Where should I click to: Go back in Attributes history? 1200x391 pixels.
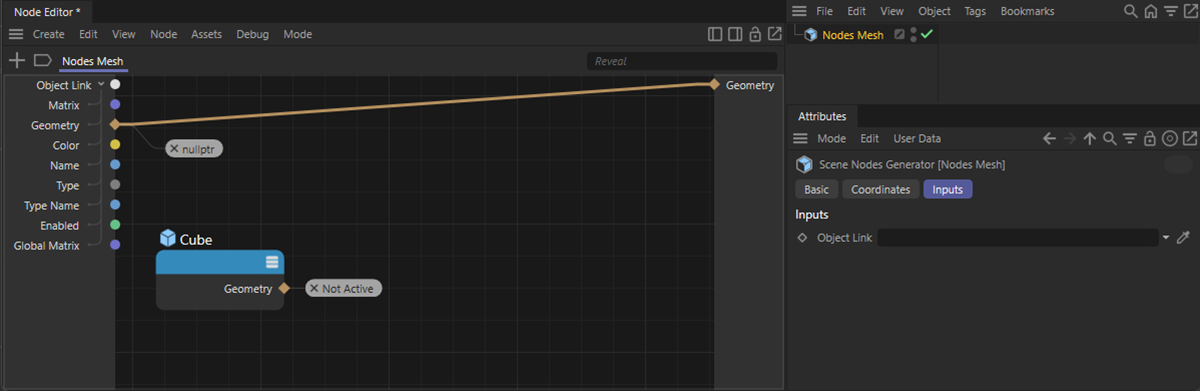click(x=1049, y=138)
